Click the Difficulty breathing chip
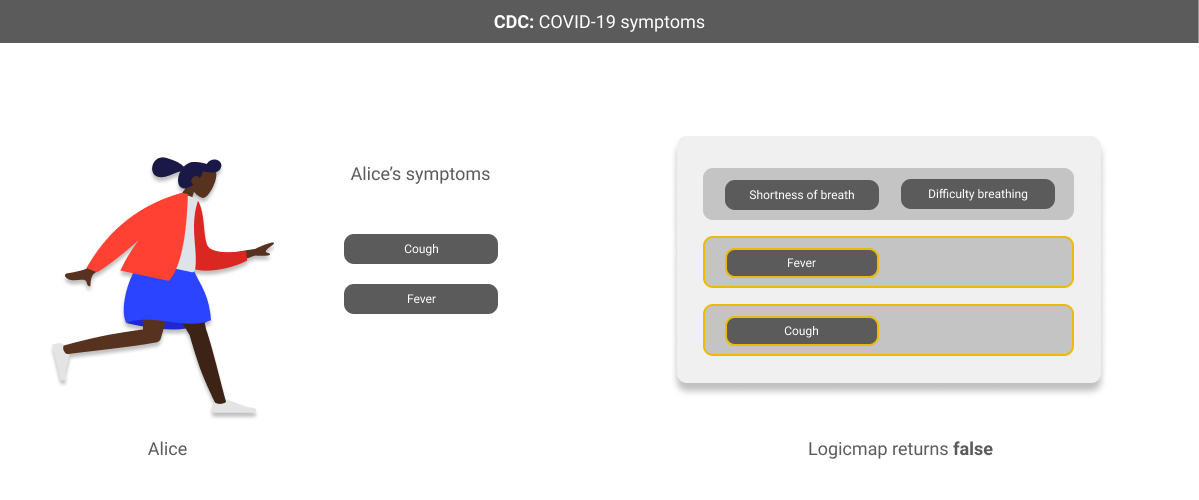The width and height of the screenshot is (1199, 500). click(x=977, y=194)
